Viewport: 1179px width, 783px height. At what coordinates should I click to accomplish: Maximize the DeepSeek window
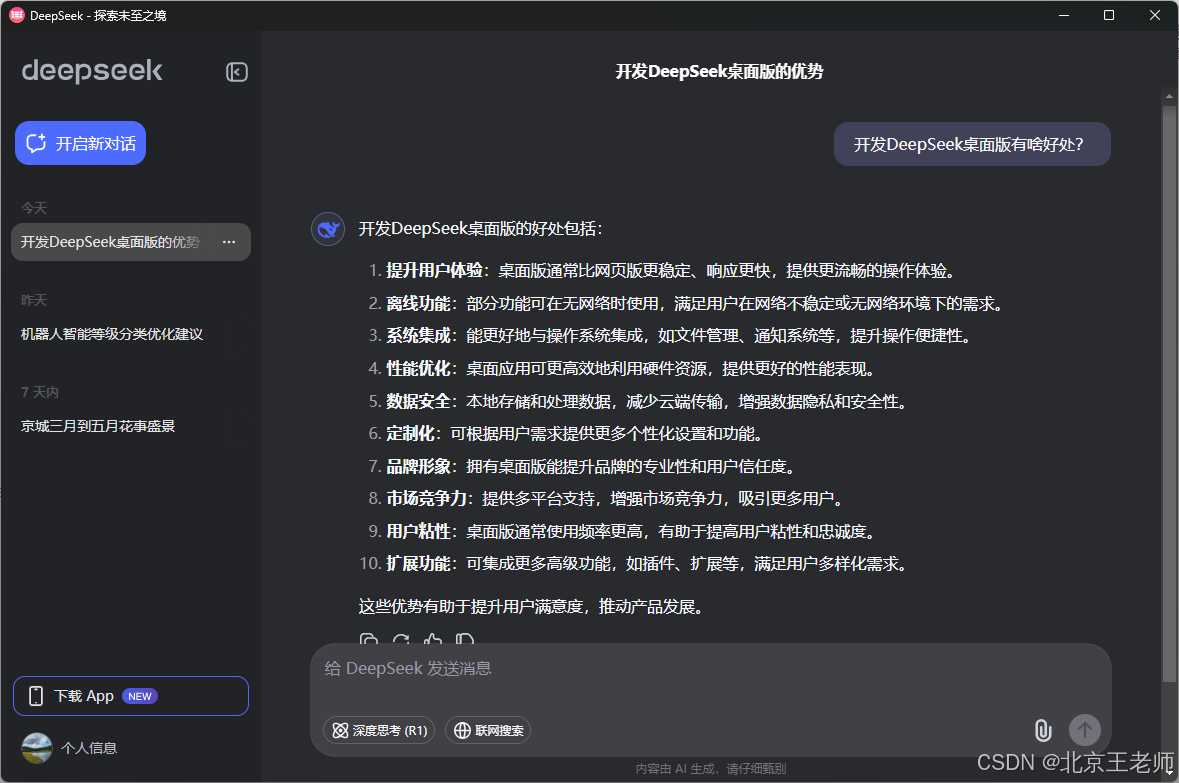1108,15
